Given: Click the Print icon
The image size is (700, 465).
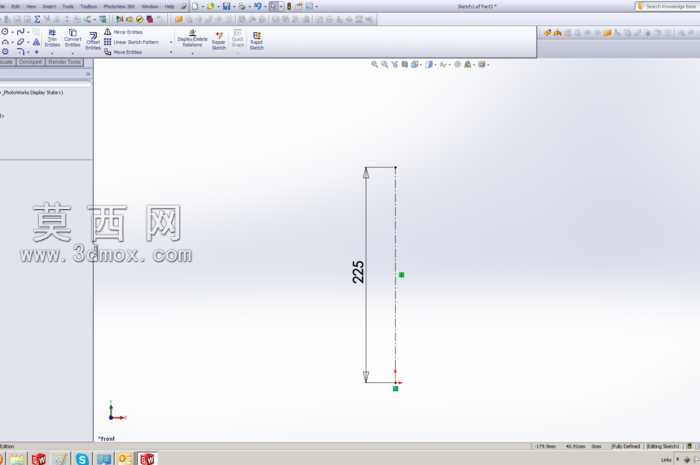Looking at the screenshot, I should click(242, 6).
